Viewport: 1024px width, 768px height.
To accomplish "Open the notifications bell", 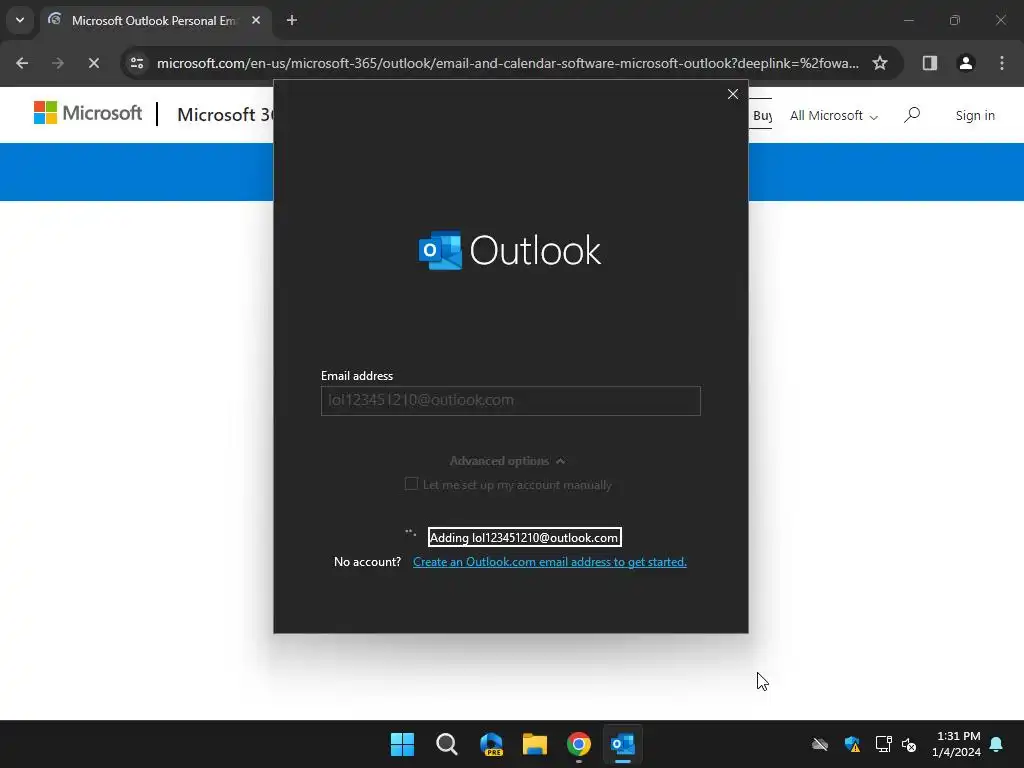I will tap(997, 744).
